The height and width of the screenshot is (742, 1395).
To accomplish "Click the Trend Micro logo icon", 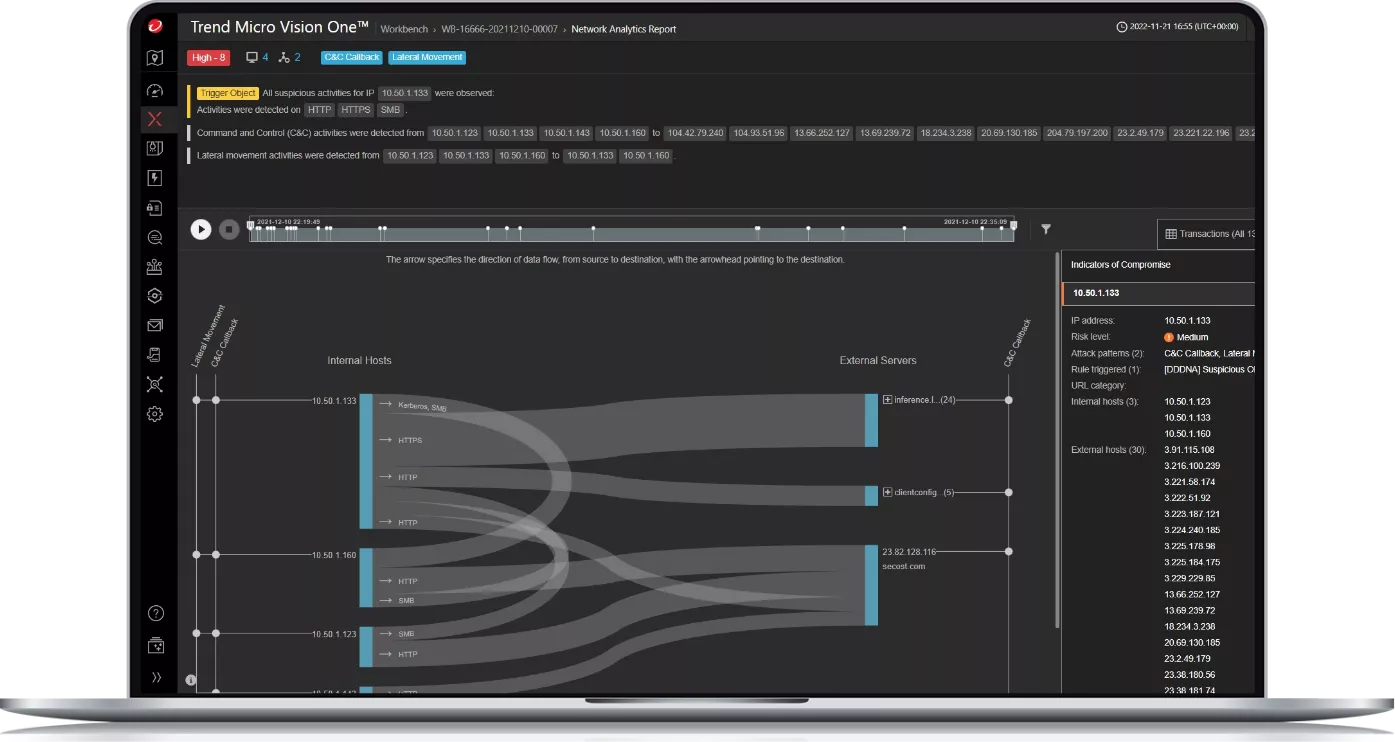I will 155,26.
